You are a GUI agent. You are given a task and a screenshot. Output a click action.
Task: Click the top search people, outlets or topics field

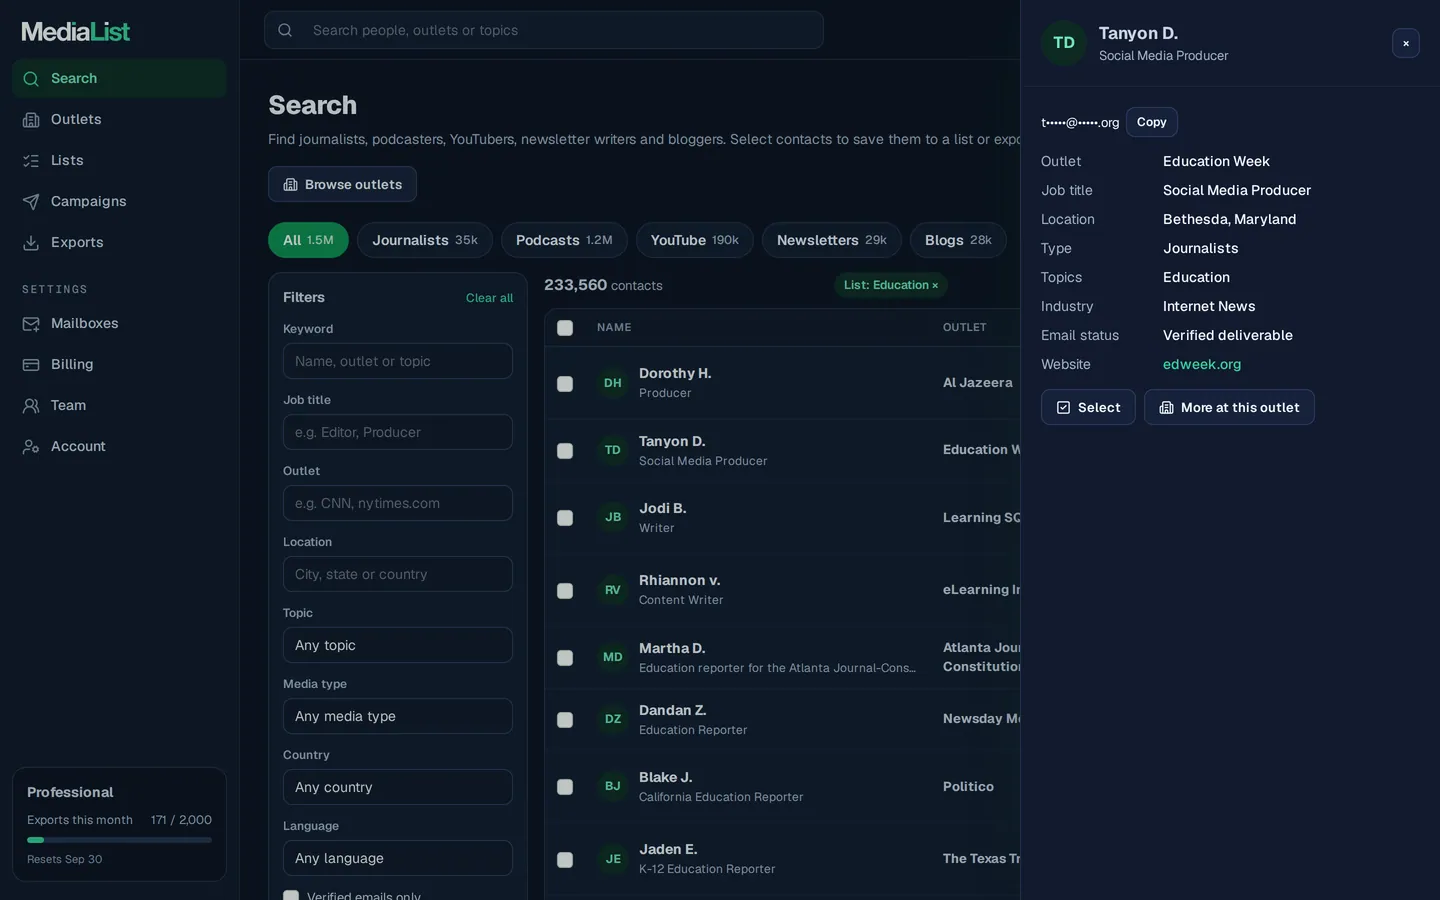[x=544, y=30]
